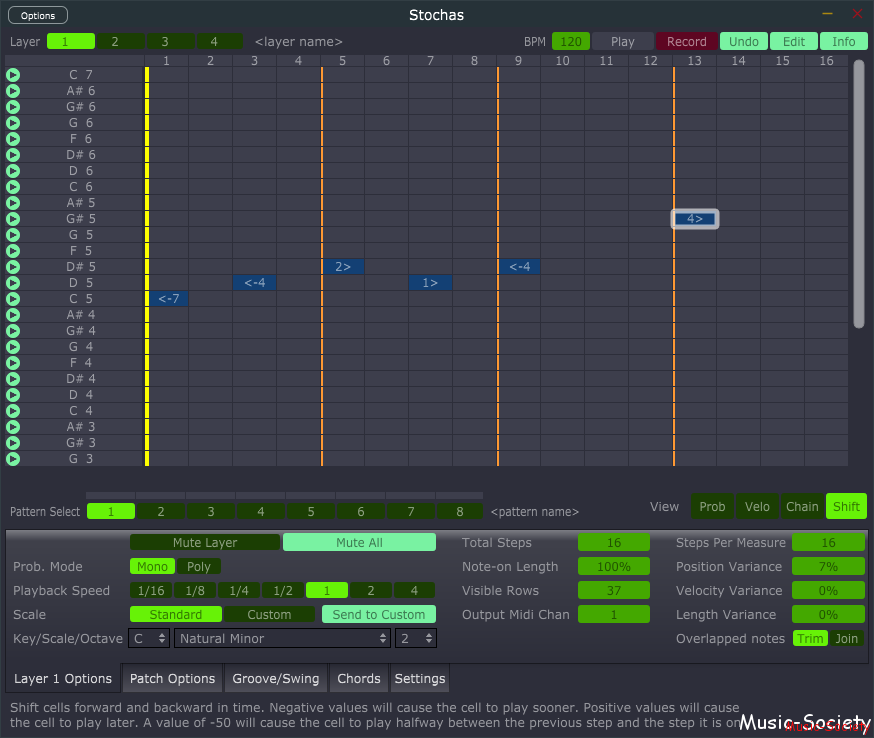Click the <layer name> field

coord(299,42)
